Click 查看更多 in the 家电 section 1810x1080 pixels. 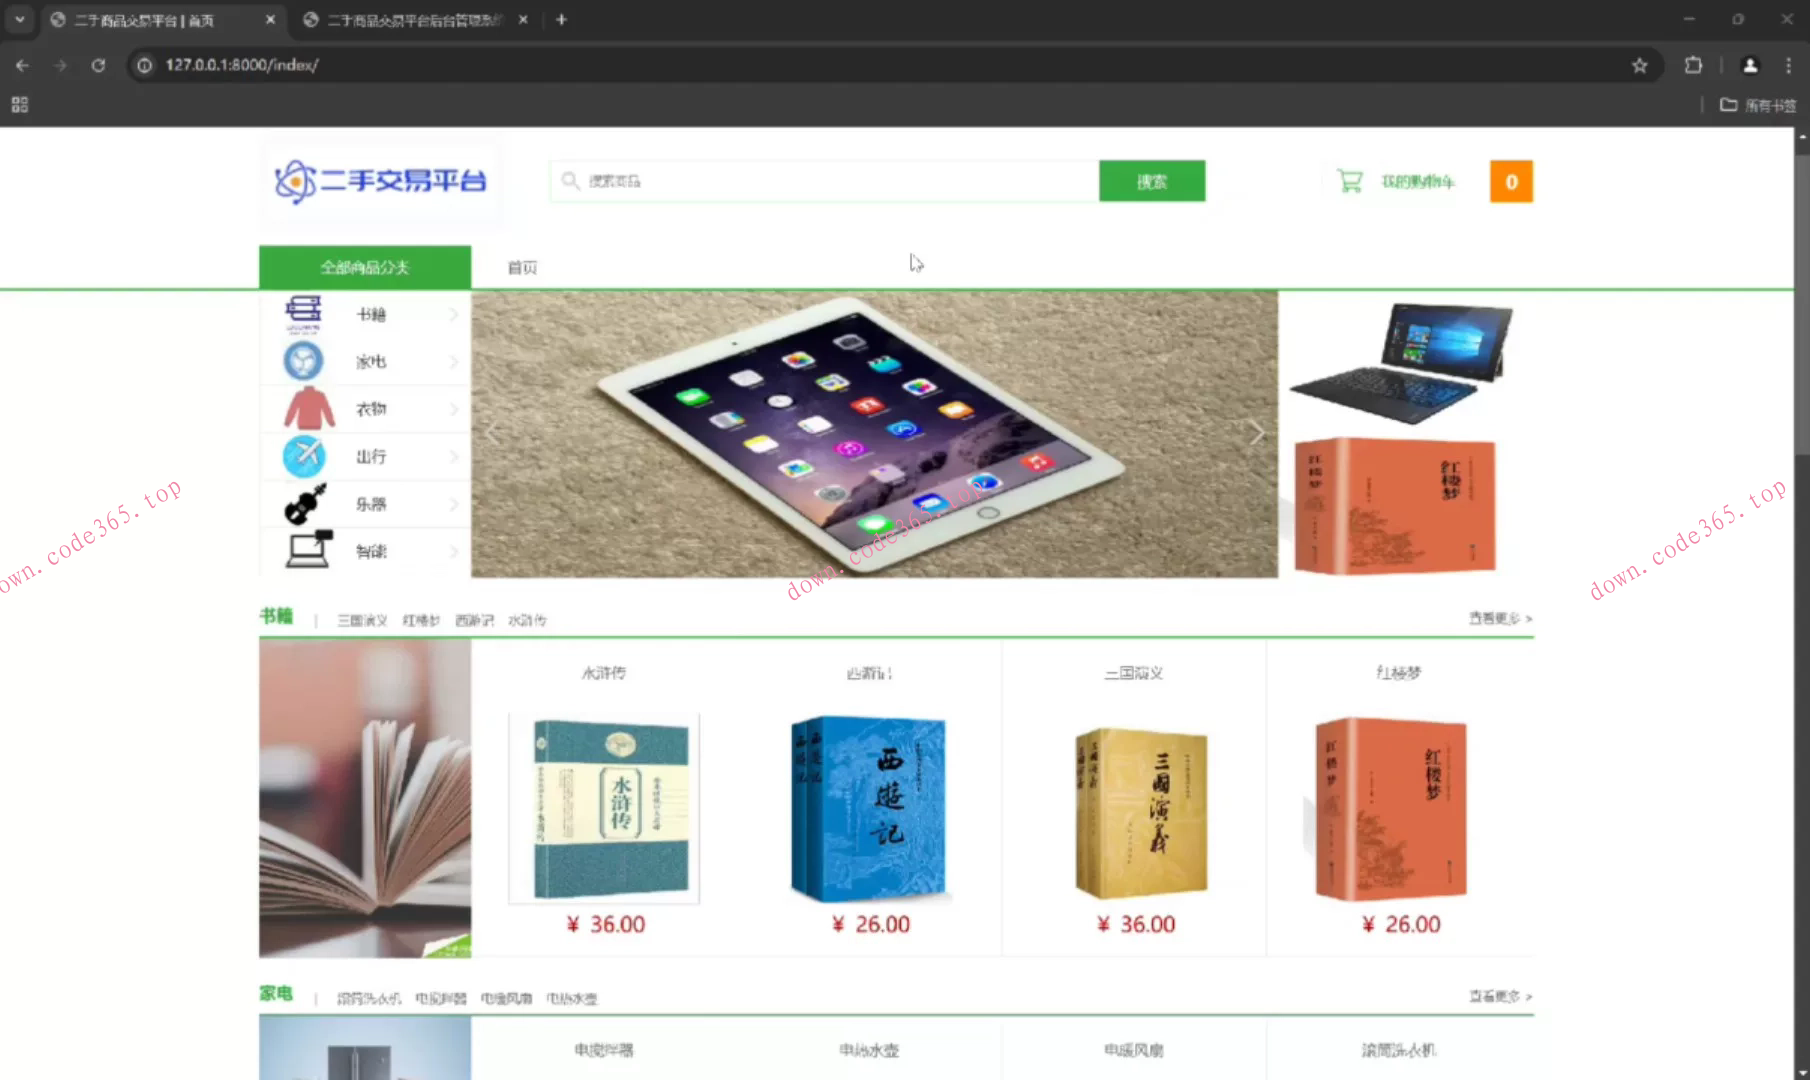tap(1500, 996)
